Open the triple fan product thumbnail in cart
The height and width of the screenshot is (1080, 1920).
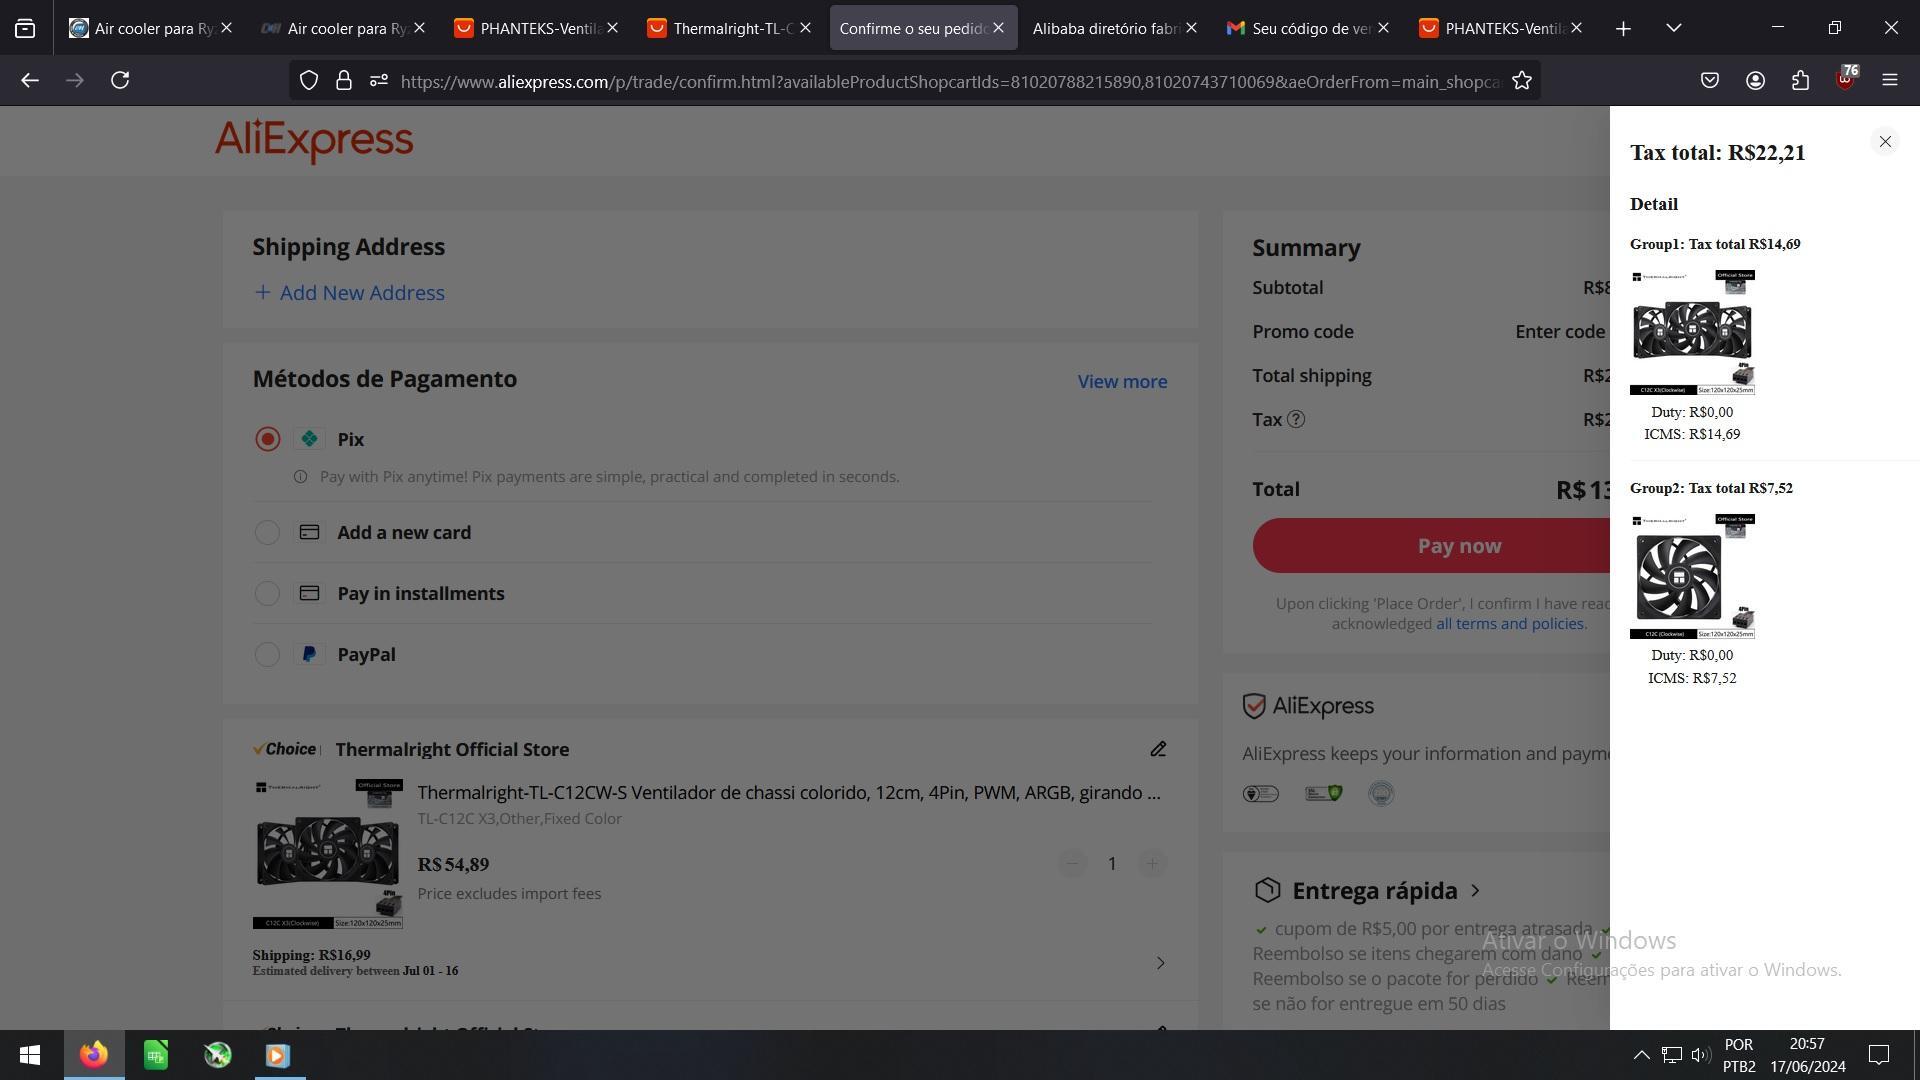click(328, 854)
